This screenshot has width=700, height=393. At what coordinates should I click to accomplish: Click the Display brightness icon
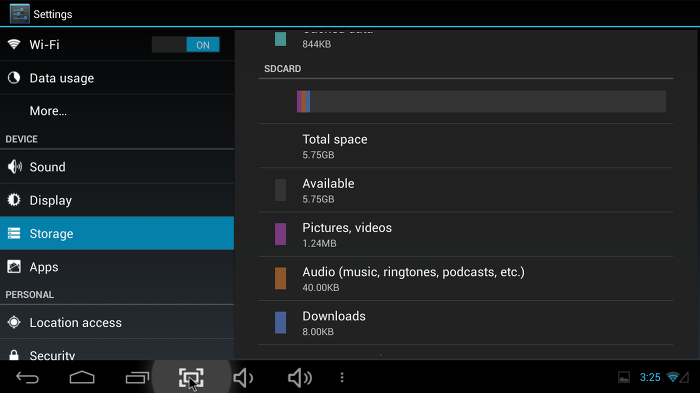14,200
